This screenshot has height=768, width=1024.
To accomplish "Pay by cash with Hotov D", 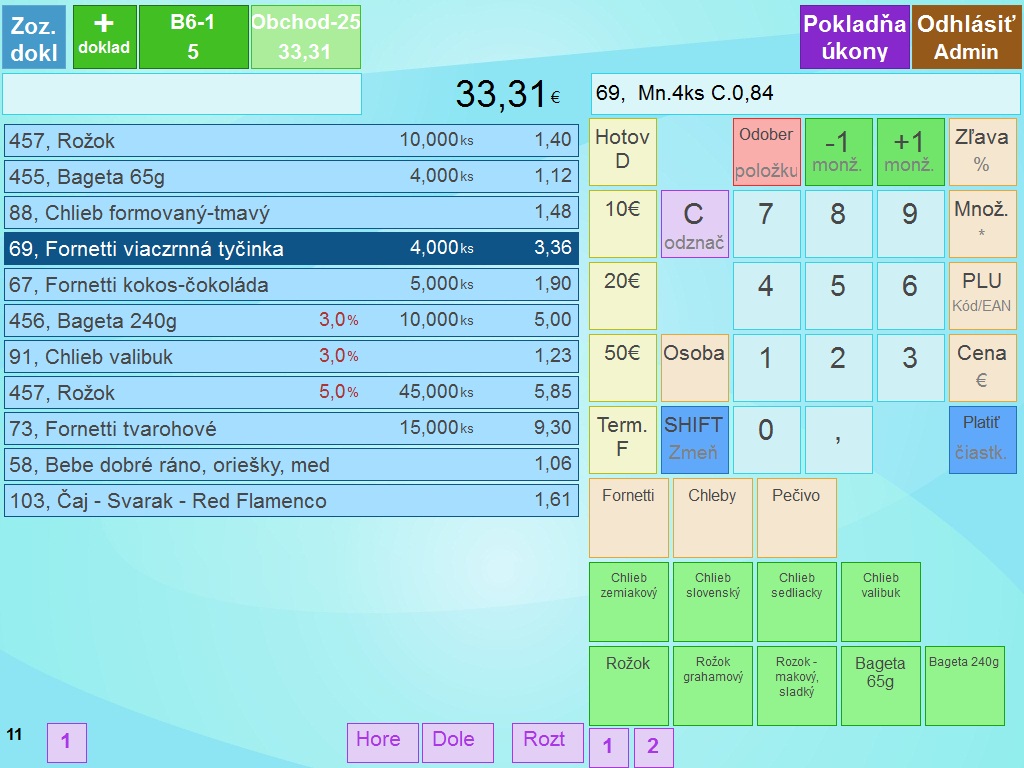I will 622,152.
